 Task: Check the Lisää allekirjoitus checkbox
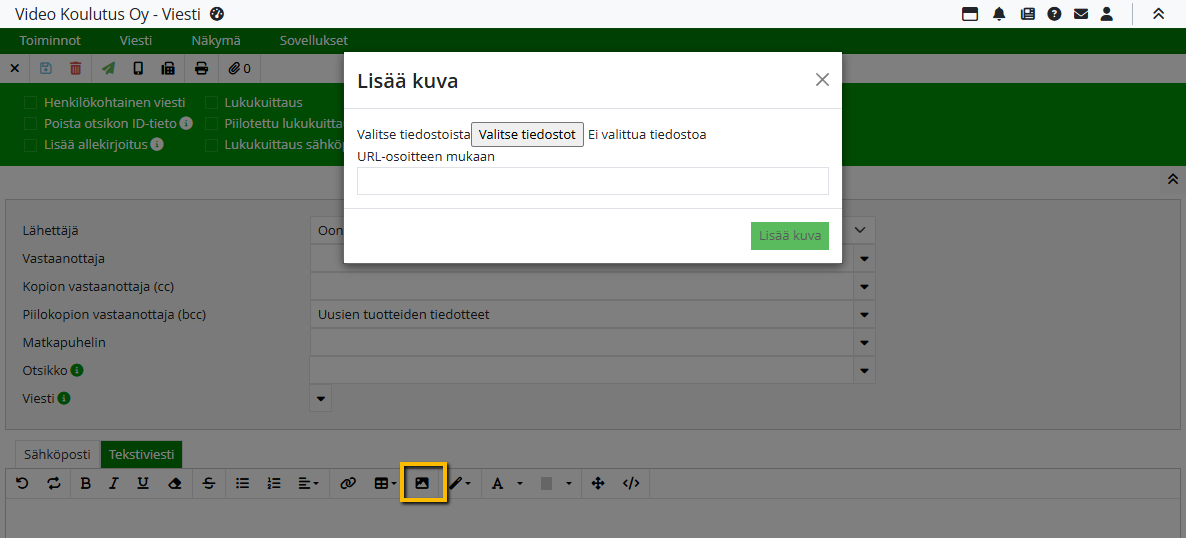pos(31,144)
